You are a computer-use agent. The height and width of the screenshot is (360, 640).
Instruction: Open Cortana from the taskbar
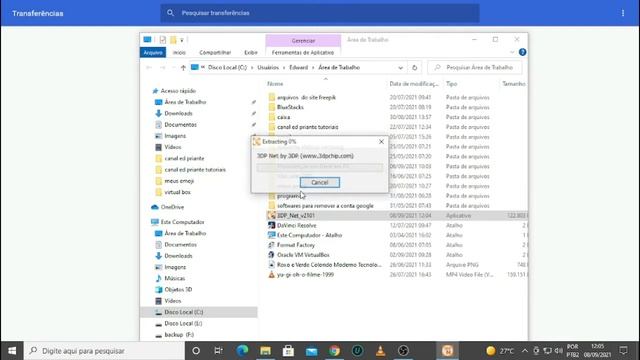(x=196, y=351)
